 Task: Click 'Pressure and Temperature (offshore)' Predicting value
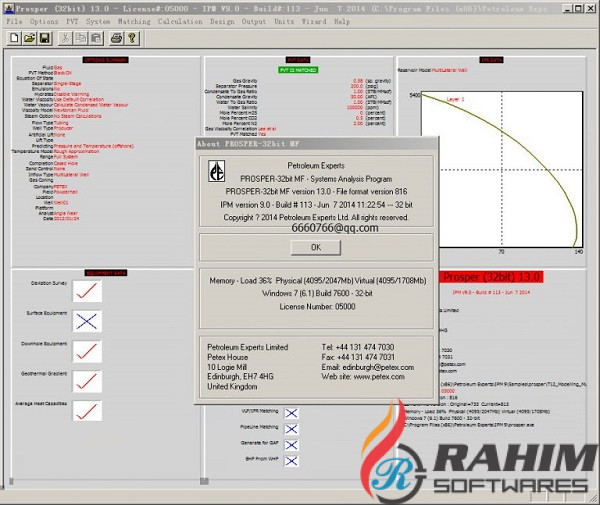[x=94, y=146]
